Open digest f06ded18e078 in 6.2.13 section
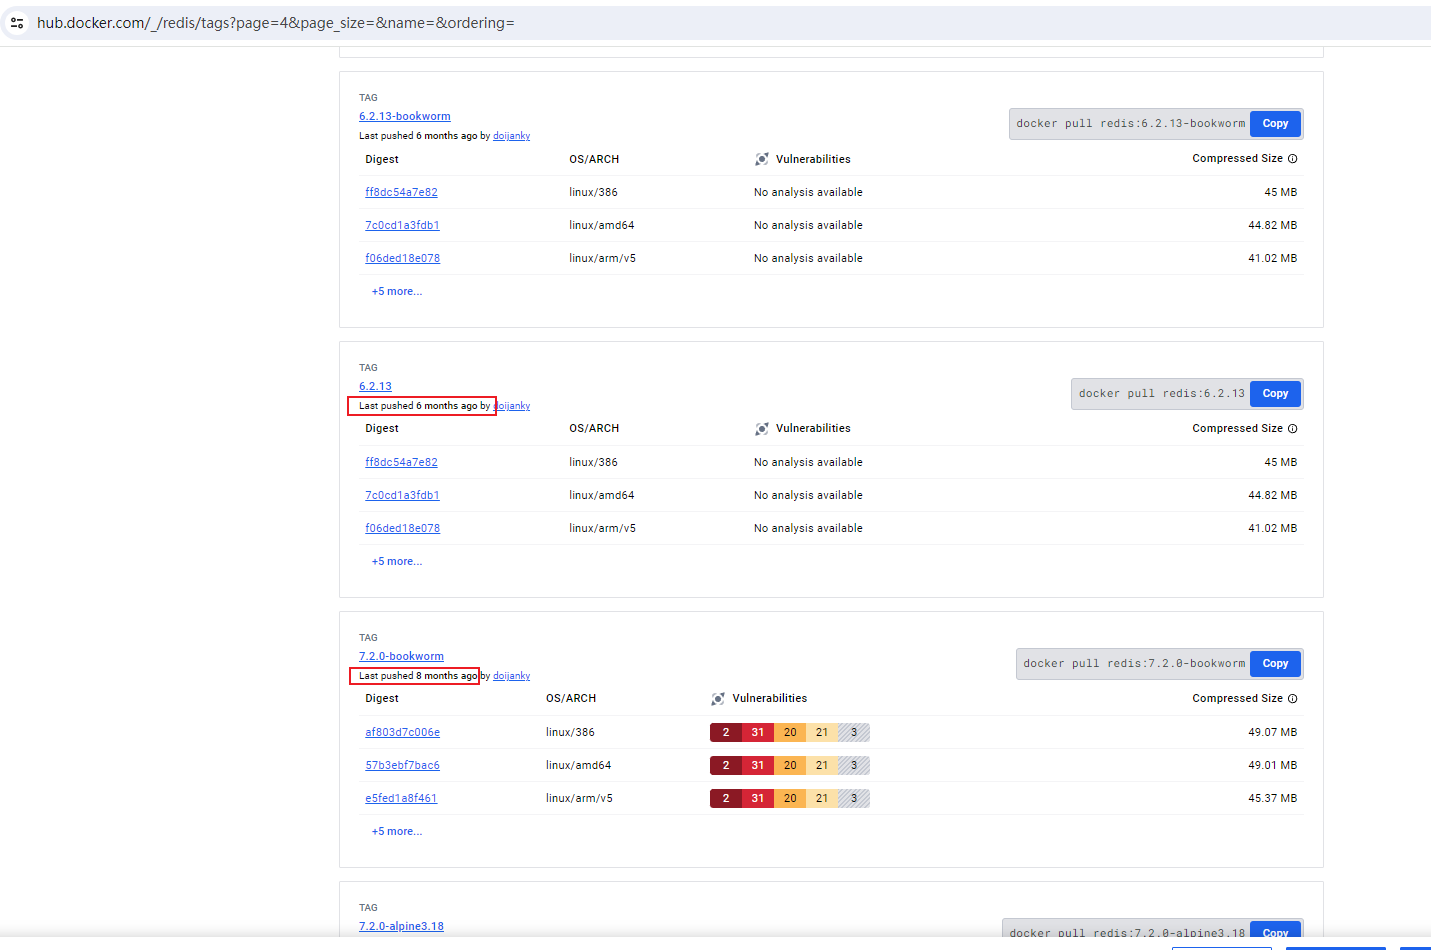Image resolution: width=1431 pixels, height=950 pixels. (x=402, y=528)
